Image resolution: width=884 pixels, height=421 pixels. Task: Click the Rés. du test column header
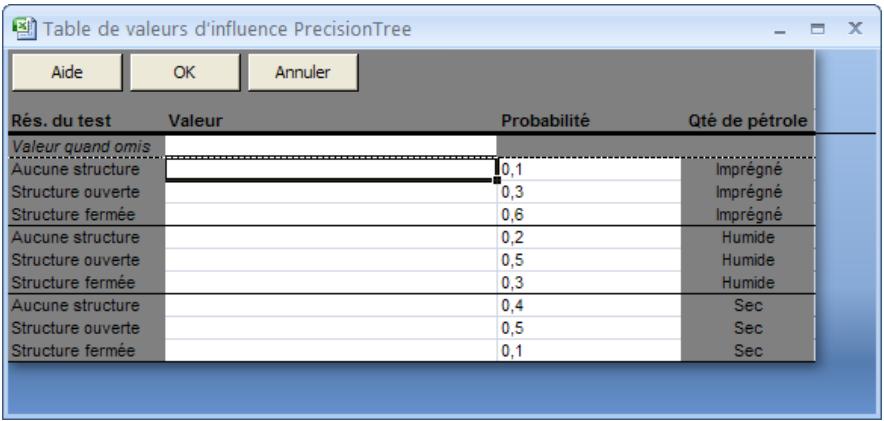61,121
